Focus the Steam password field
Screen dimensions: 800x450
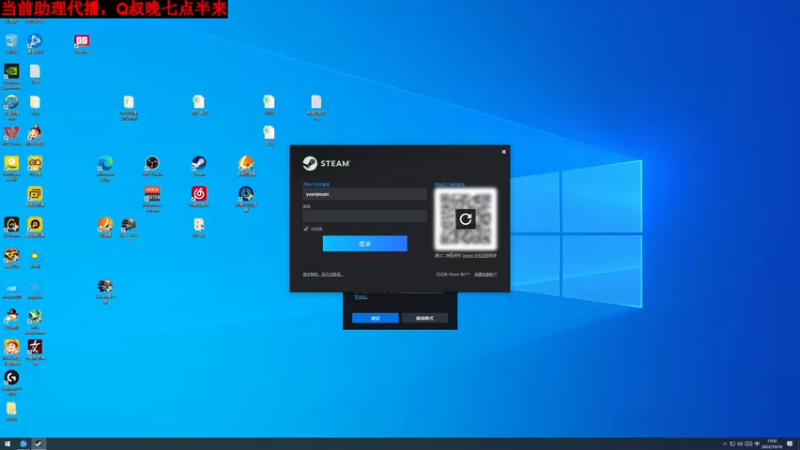tap(365, 216)
